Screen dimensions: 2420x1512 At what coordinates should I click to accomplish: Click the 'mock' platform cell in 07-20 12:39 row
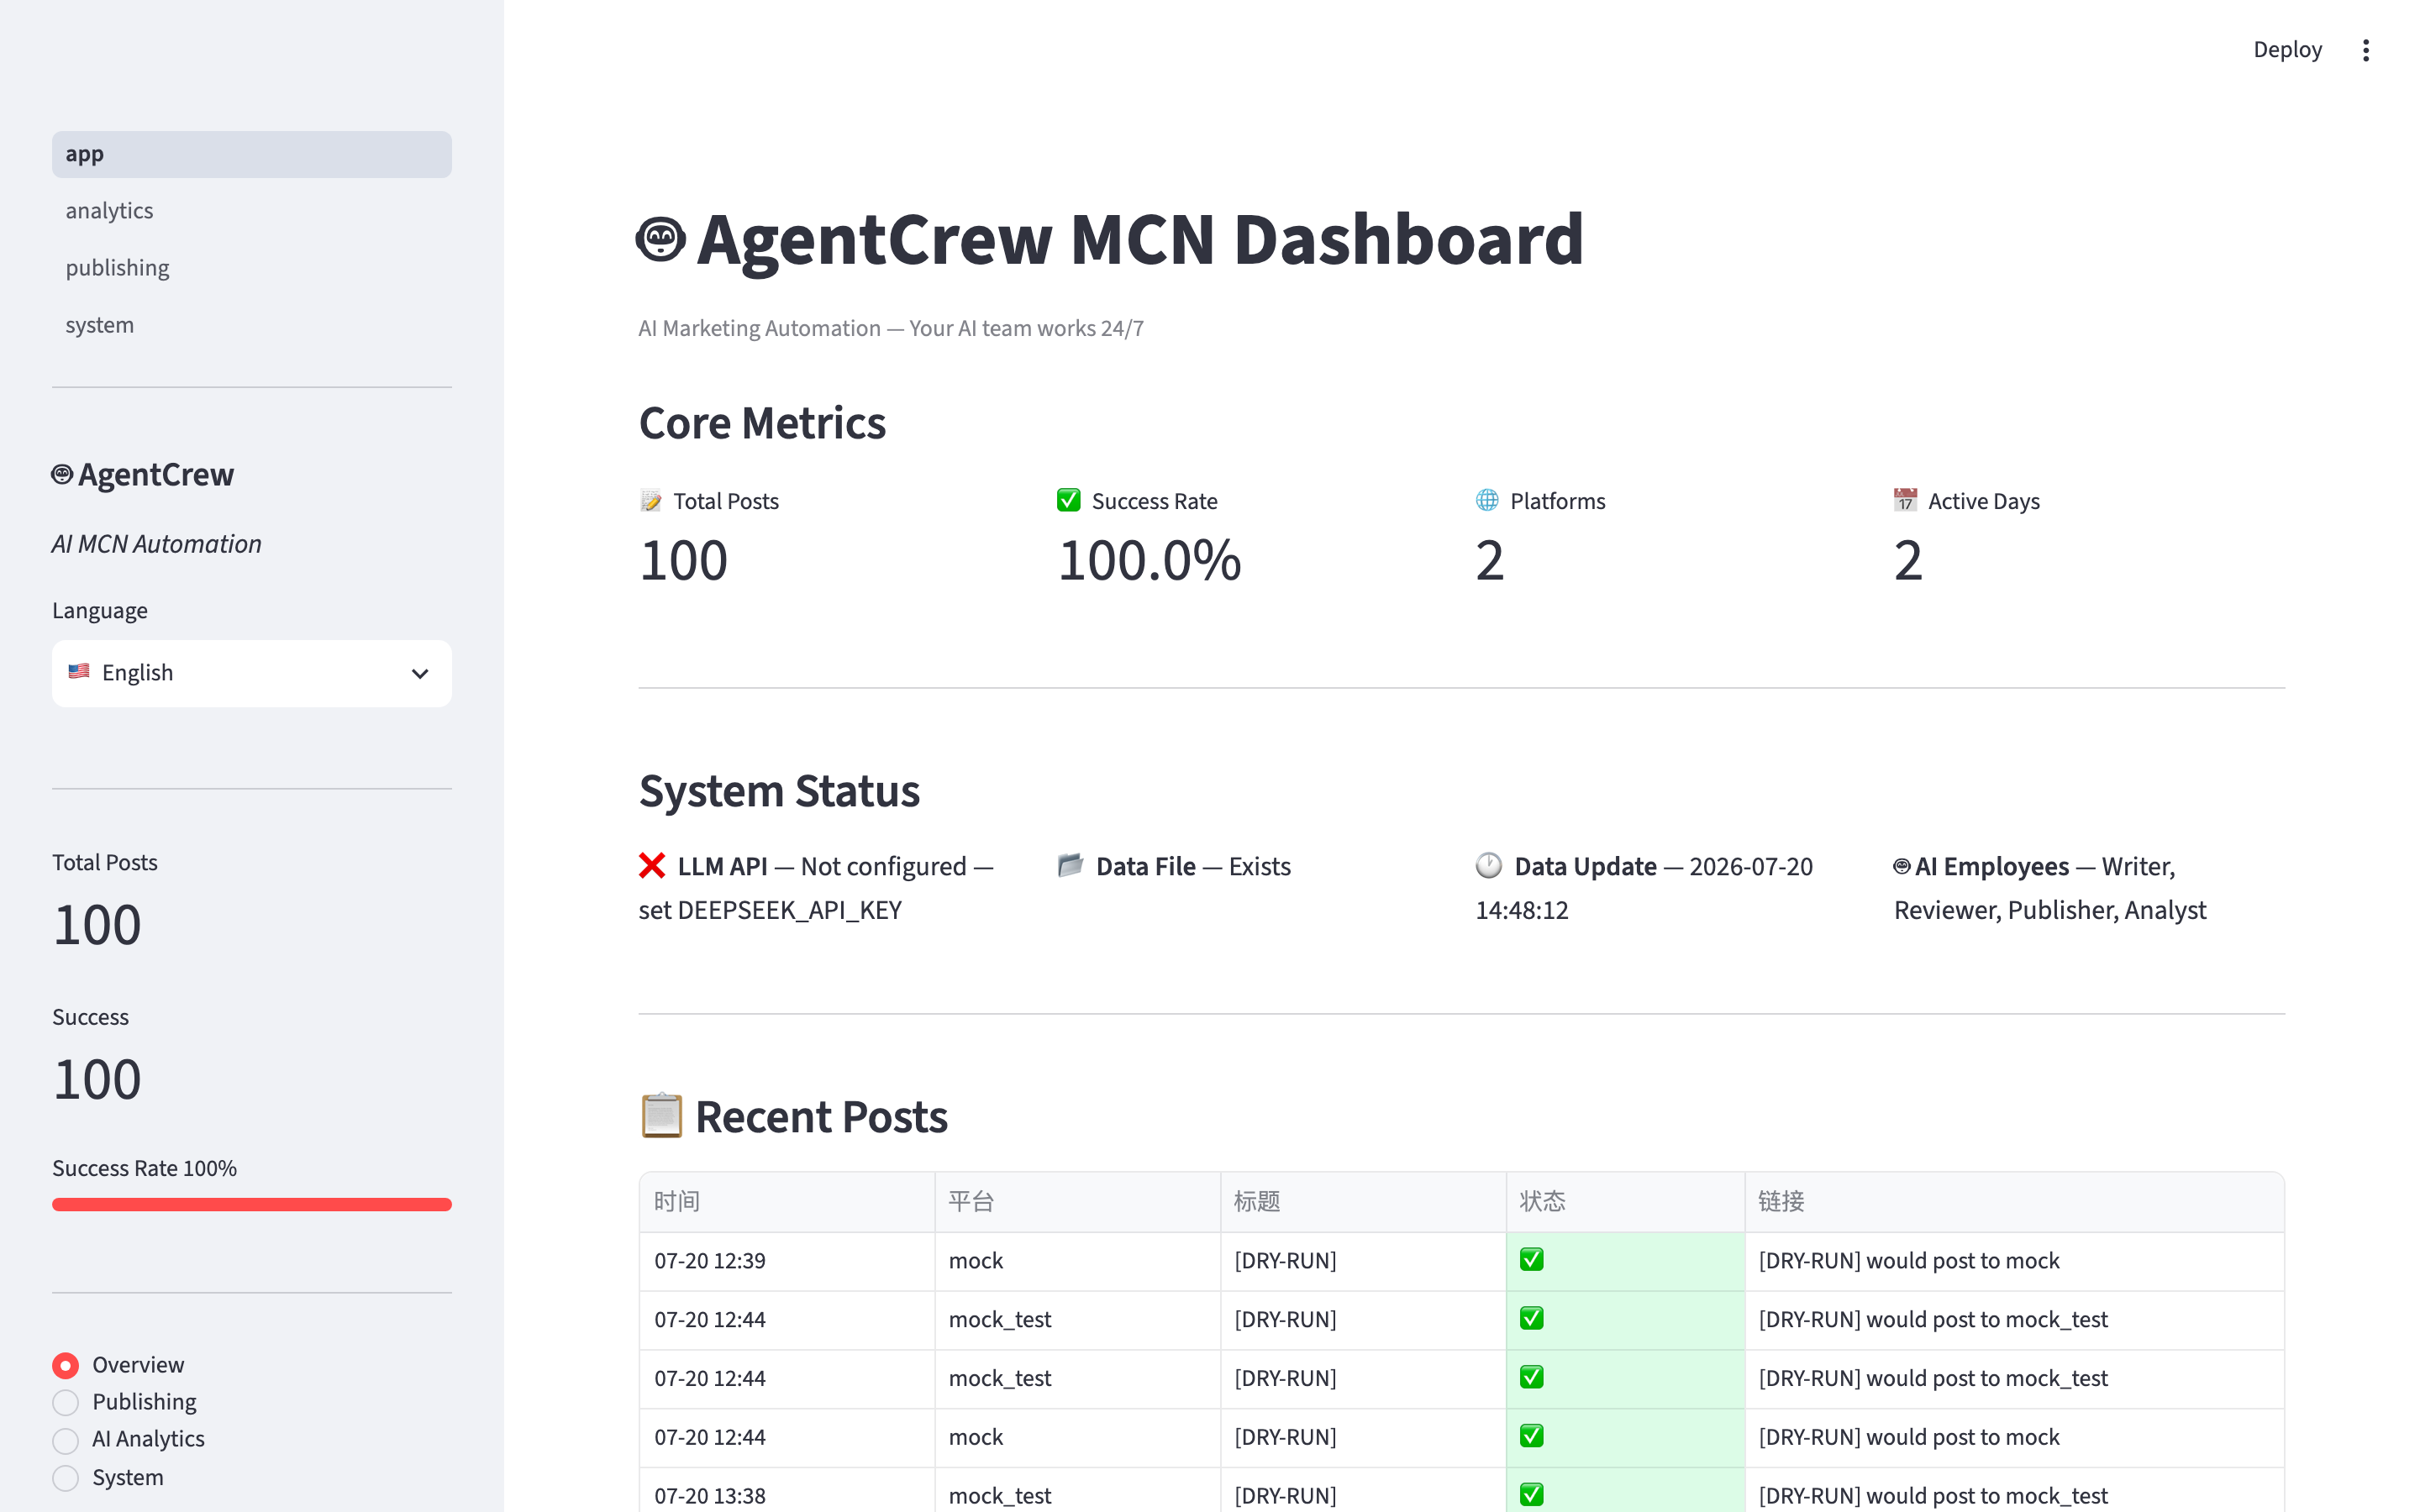pos(1077,1261)
